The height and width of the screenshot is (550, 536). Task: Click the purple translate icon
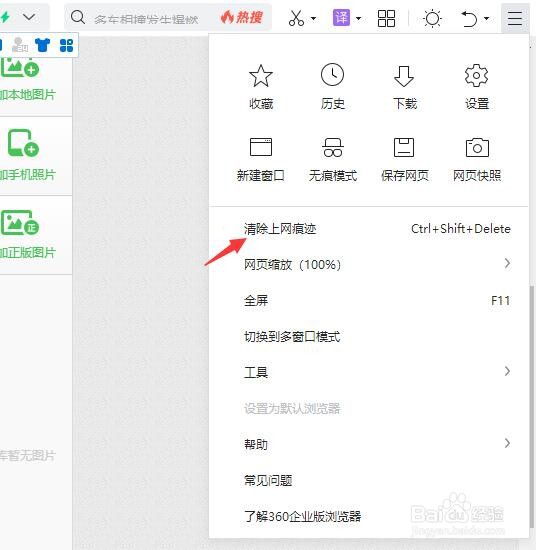click(341, 18)
